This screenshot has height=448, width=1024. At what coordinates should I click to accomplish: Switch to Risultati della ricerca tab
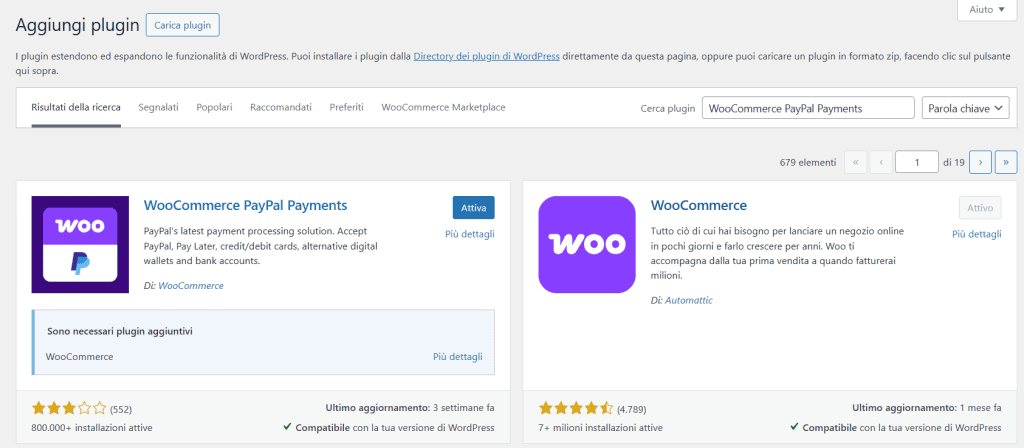click(76, 107)
